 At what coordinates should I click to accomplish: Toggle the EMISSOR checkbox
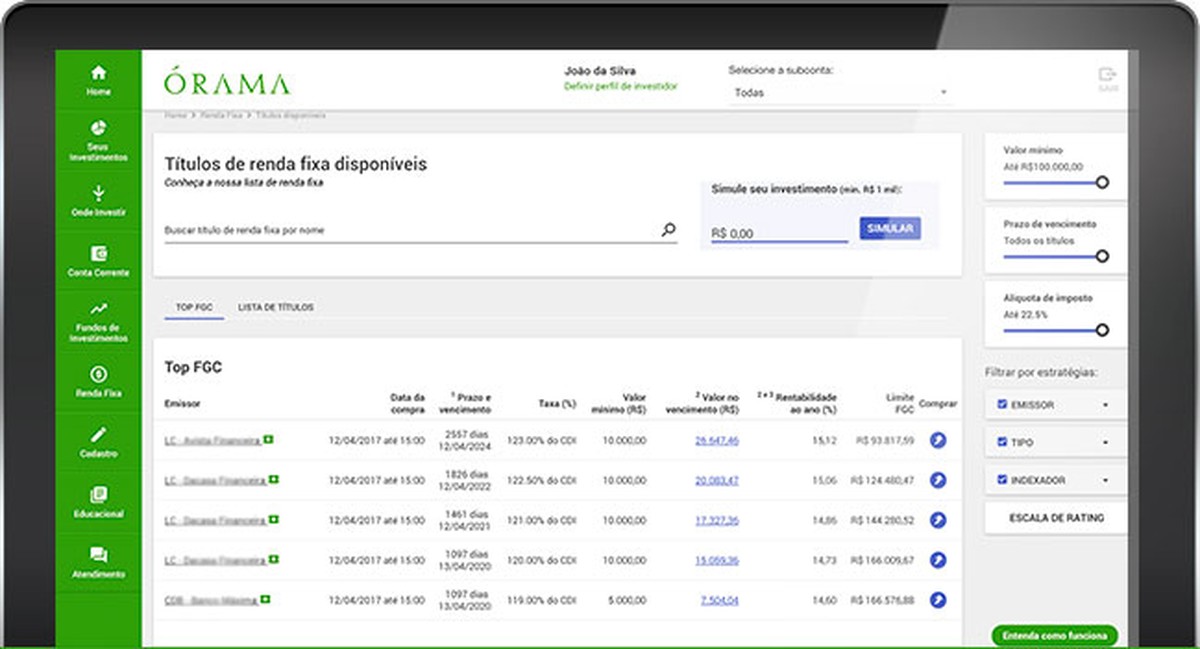(1003, 405)
